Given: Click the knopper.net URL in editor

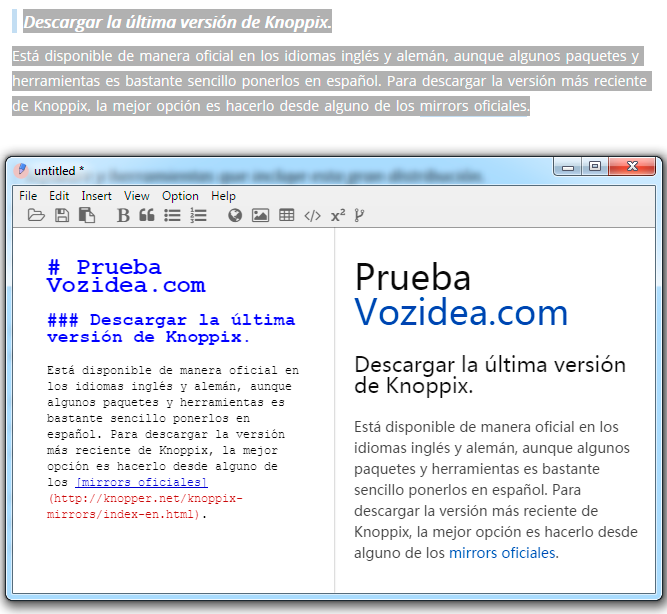Looking at the screenshot, I should (145, 506).
